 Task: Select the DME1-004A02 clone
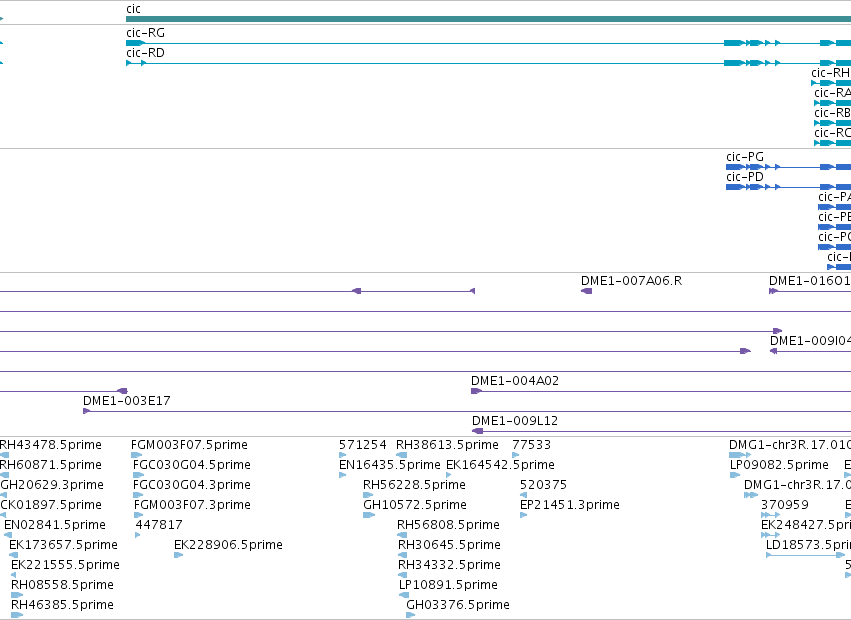coord(661,391)
